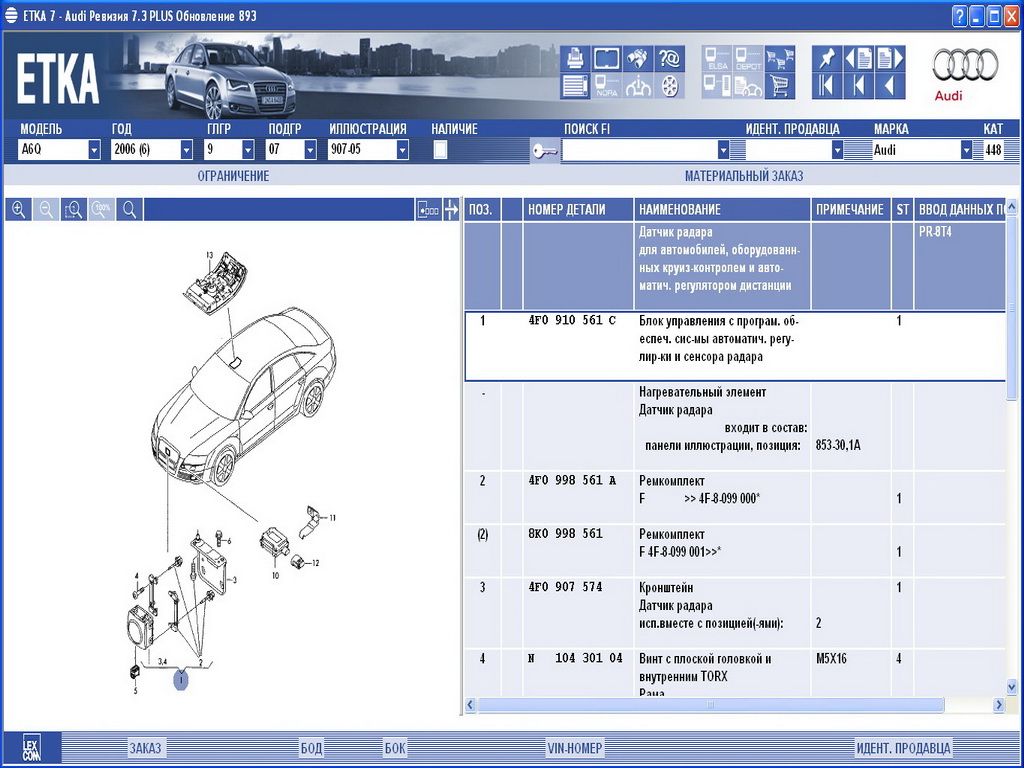Toggle the НАЛИЧИЕ checkbox

pyautogui.click(x=440, y=150)
